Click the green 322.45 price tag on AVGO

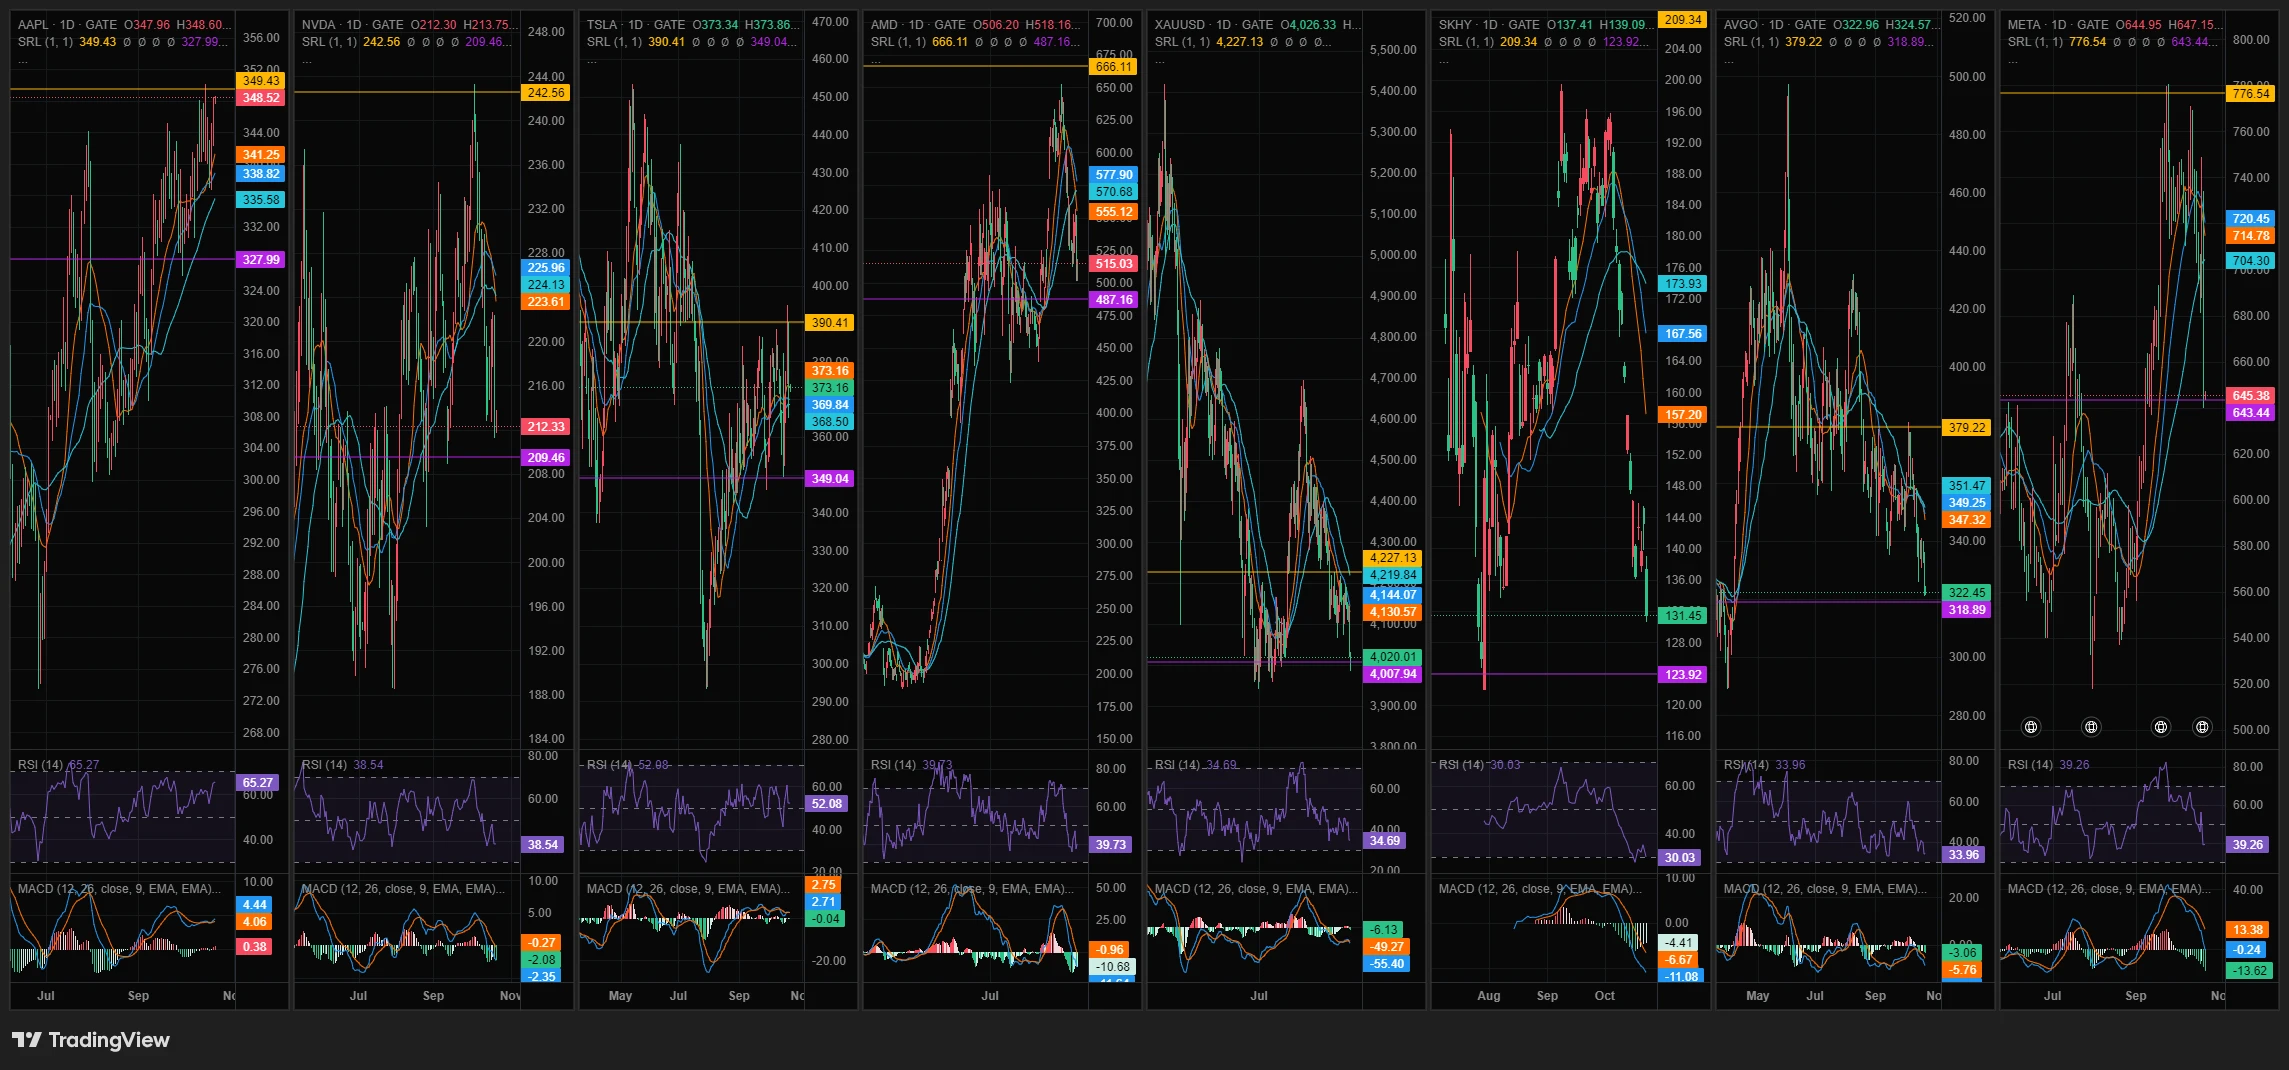(x=1966, y=593)
